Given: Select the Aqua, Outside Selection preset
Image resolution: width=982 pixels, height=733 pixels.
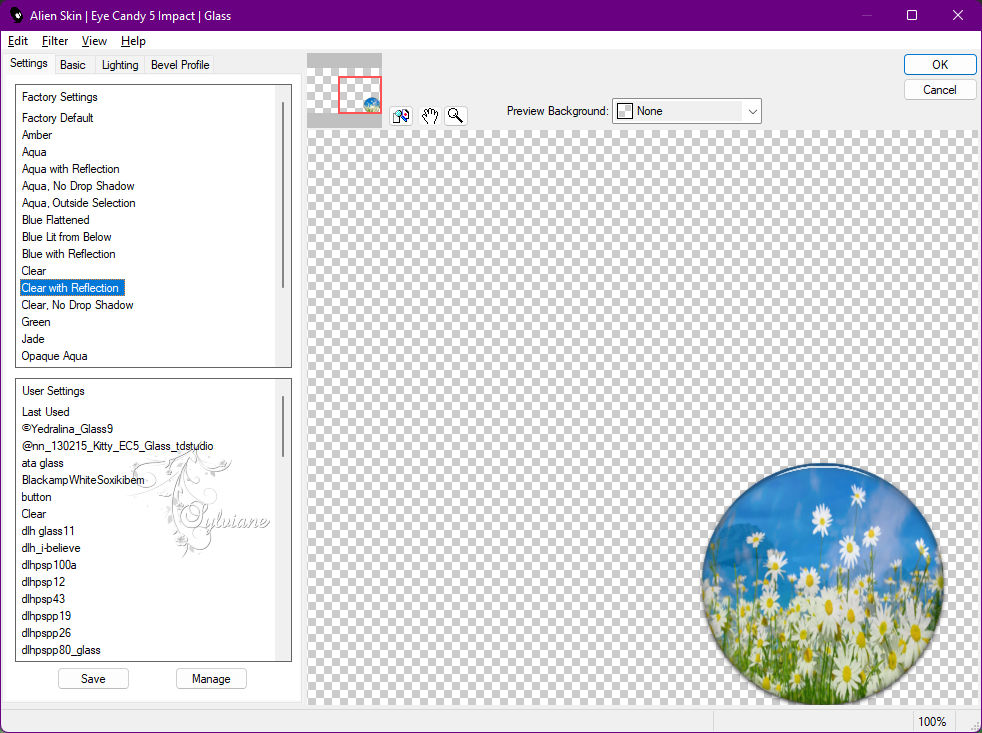Looking at the screenshot, I should (79, 202).
